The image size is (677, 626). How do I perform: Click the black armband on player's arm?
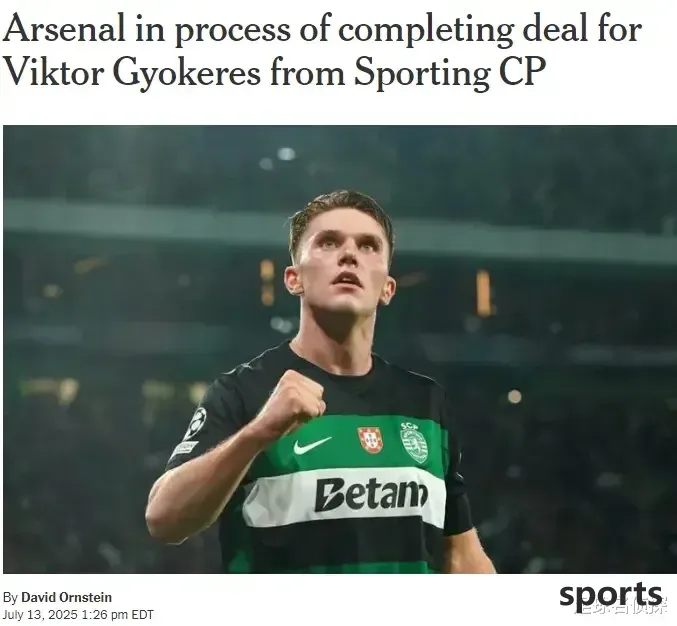click(x=458, y=514)
